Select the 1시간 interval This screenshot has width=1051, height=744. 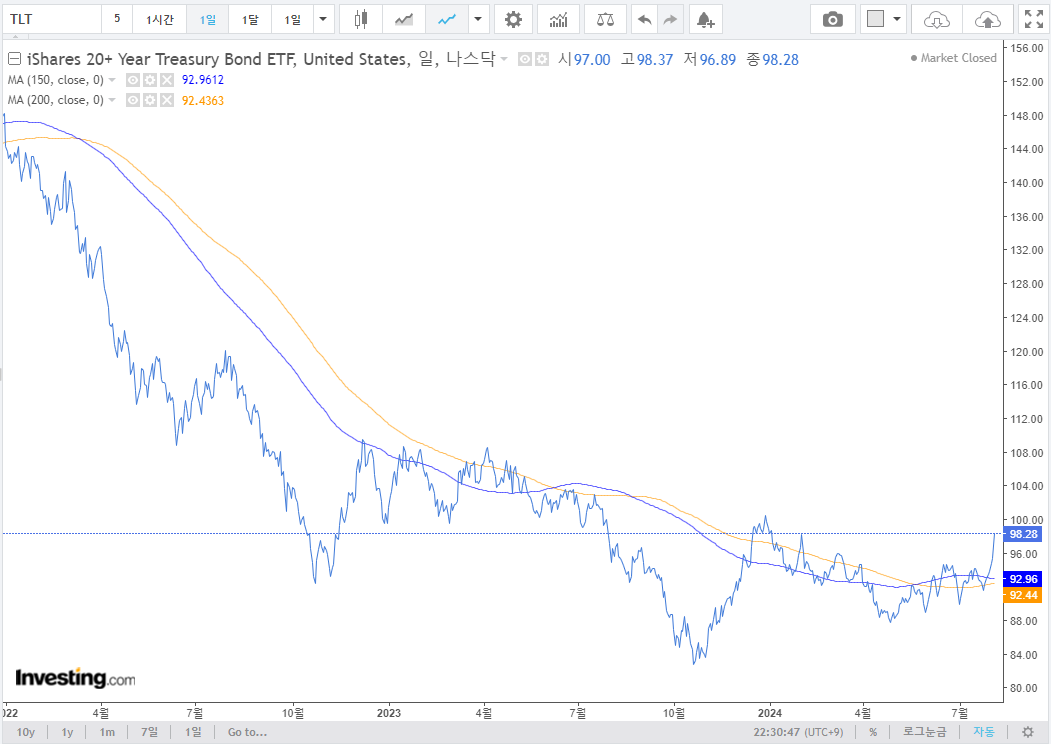click(x=160, y=19)
